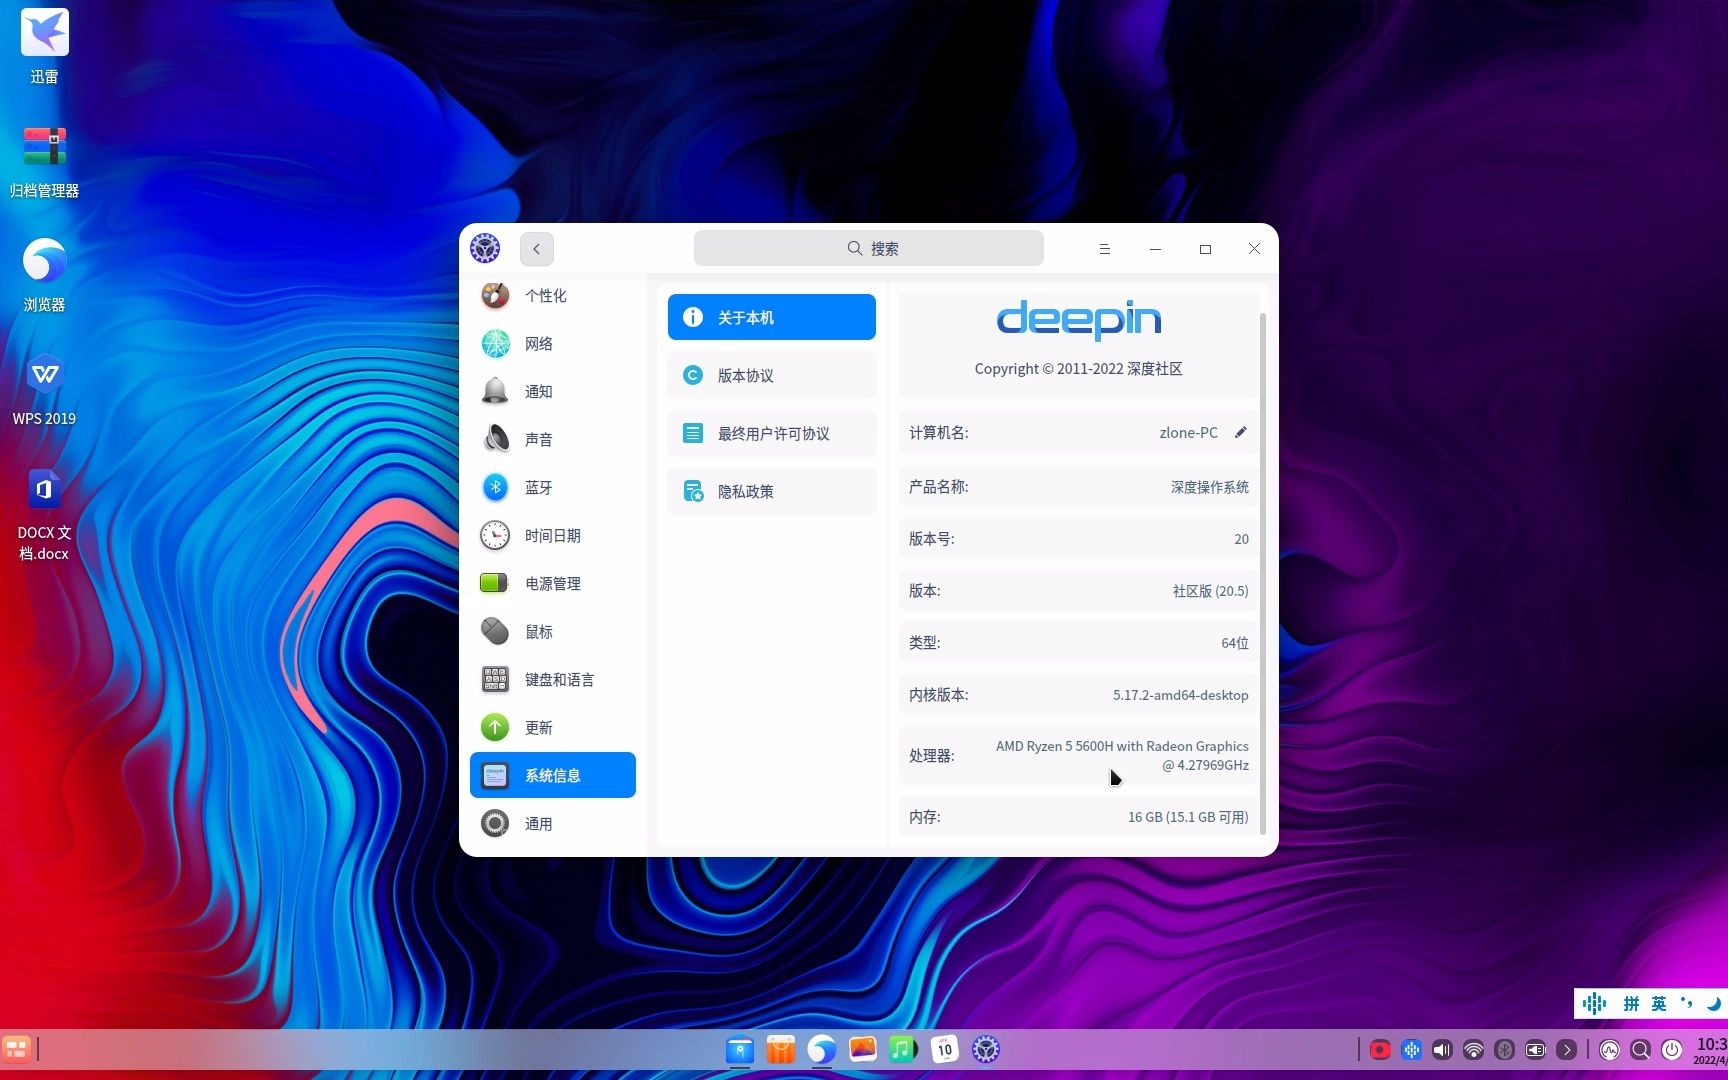Open 归档管理器 (Archive Manager) desktop icon
Viewport: 1728px width, 1080px height.
click(x=44, y=160)
